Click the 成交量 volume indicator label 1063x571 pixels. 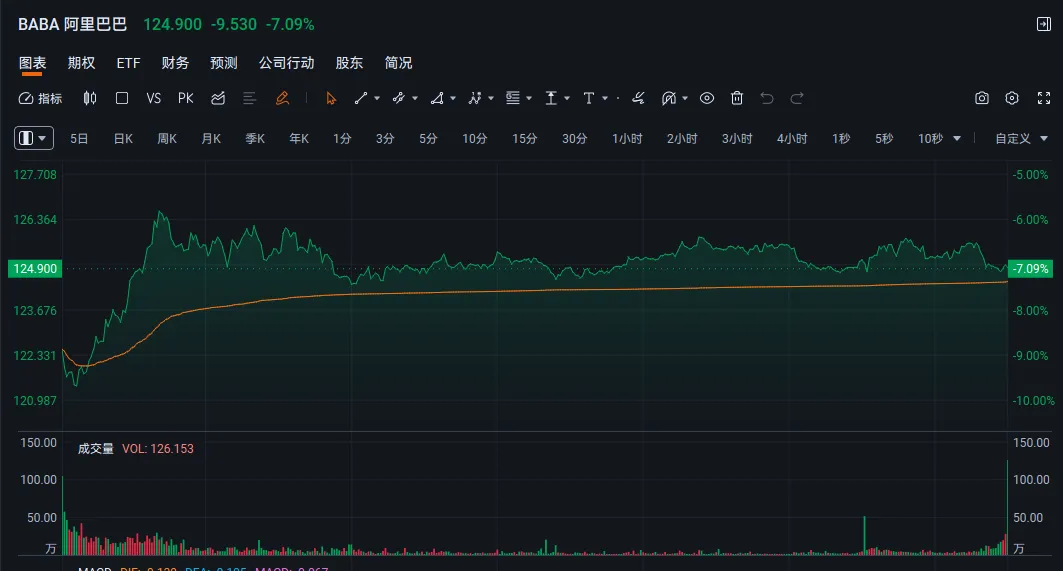click(x=96, y=449)
